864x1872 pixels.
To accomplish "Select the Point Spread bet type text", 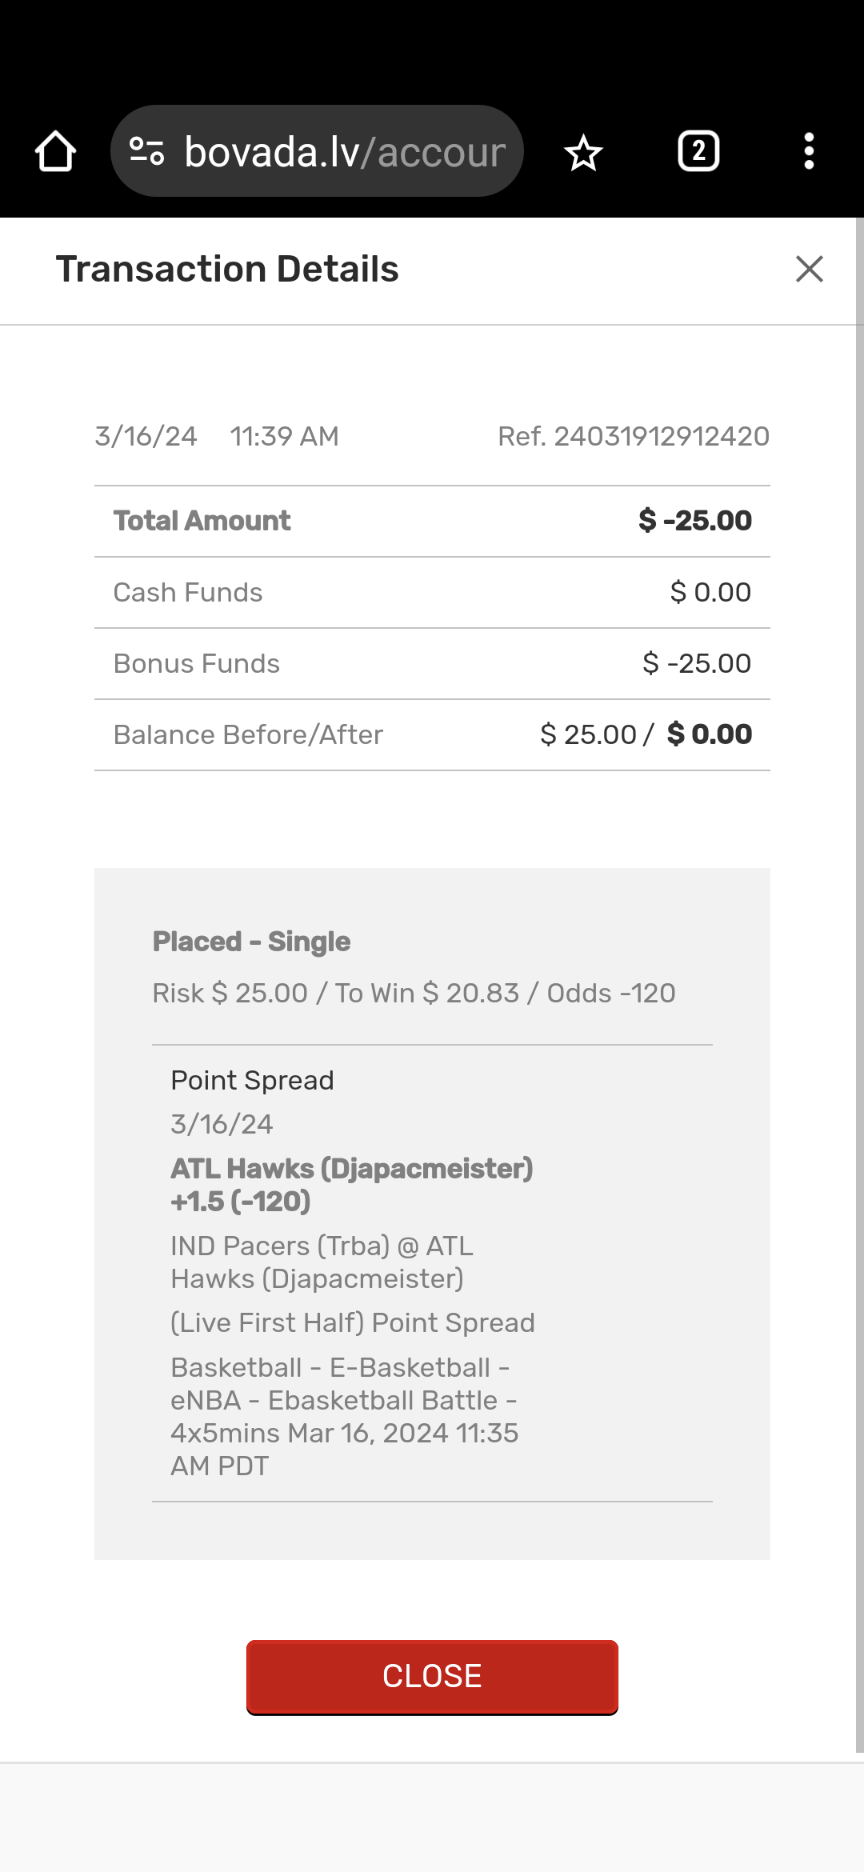I will coord(252,1080).
